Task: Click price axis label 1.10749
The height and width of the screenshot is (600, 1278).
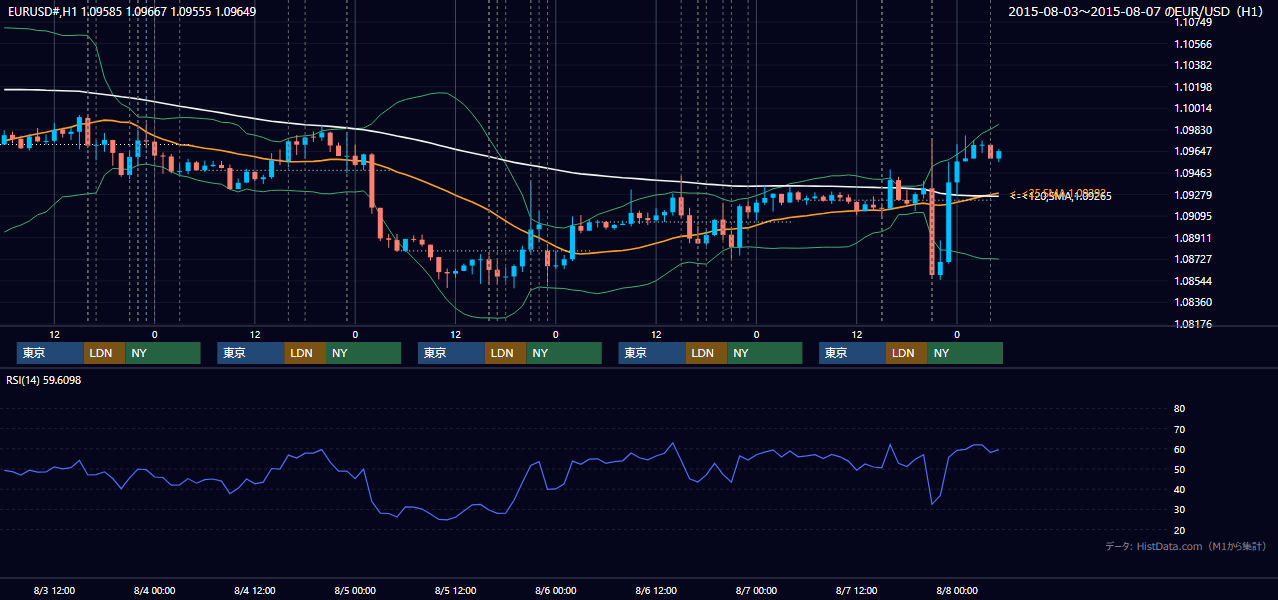Action: click(x=1193, y=22)
